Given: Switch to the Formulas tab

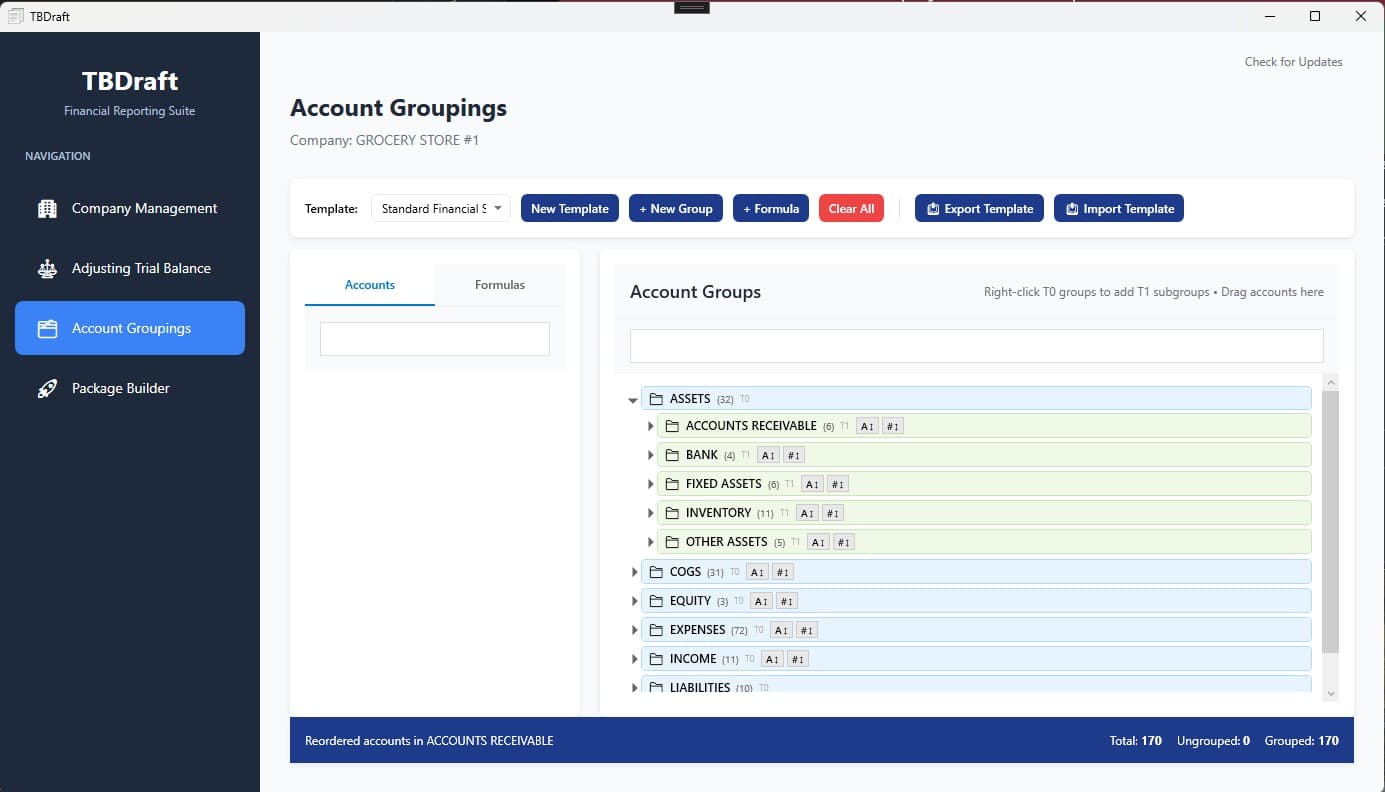Looking at the screenshot, I should coord(500,285).
